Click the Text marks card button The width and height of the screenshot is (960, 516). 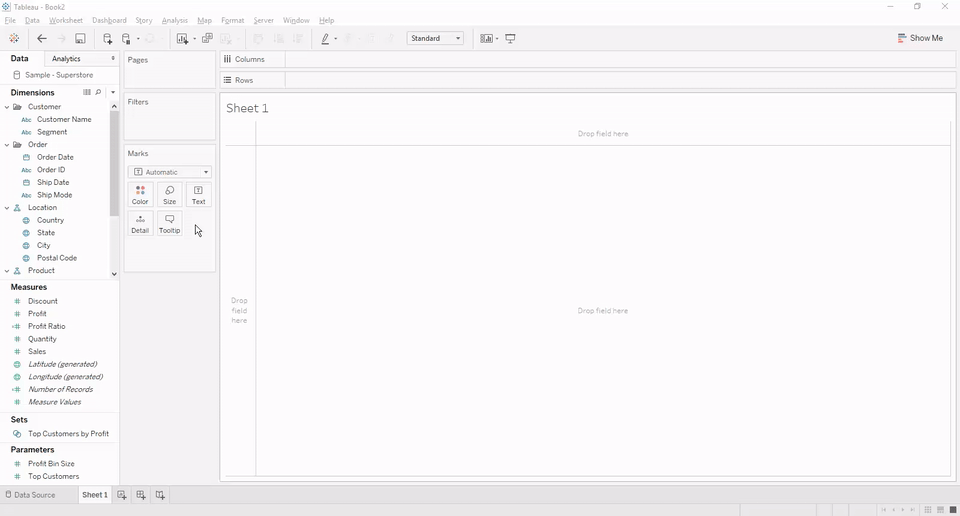(x=198, y=195)
